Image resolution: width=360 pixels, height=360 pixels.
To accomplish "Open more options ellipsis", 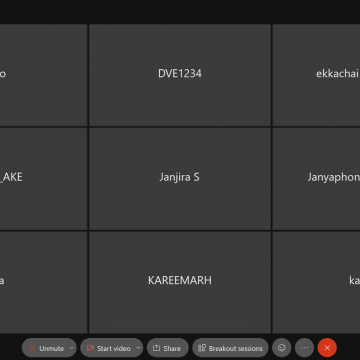I will click(x=304, y=348).
